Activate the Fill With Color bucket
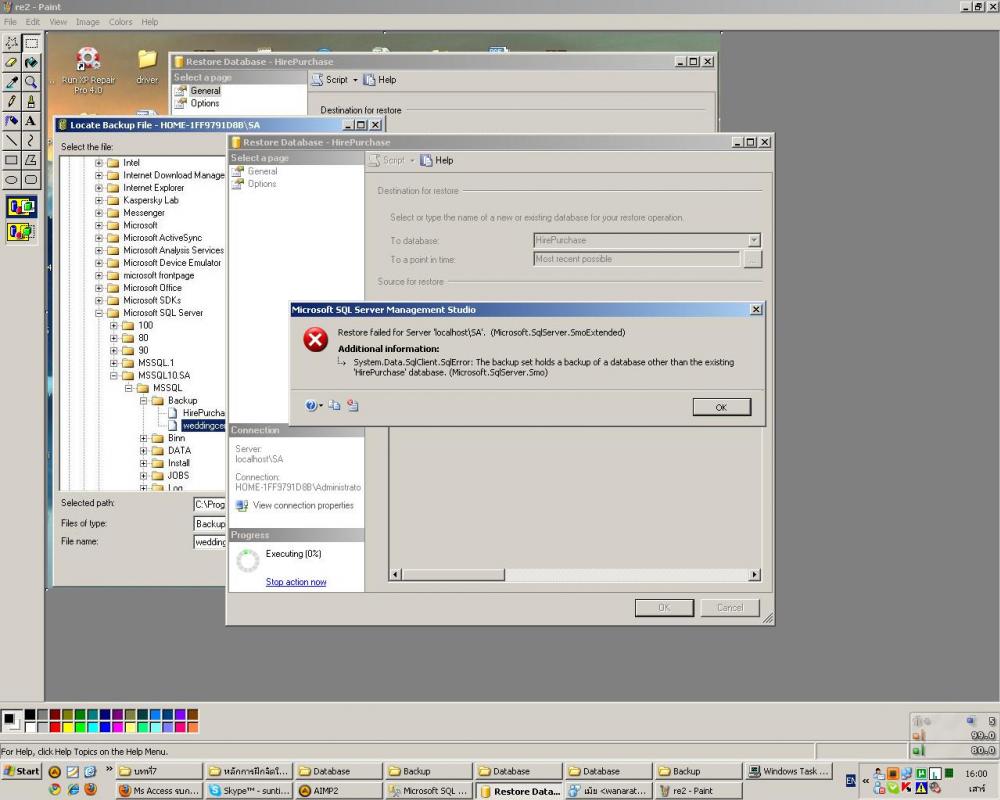Viewport: 1000px width, 800px height. pyautogui.click(x=31, y=63)
